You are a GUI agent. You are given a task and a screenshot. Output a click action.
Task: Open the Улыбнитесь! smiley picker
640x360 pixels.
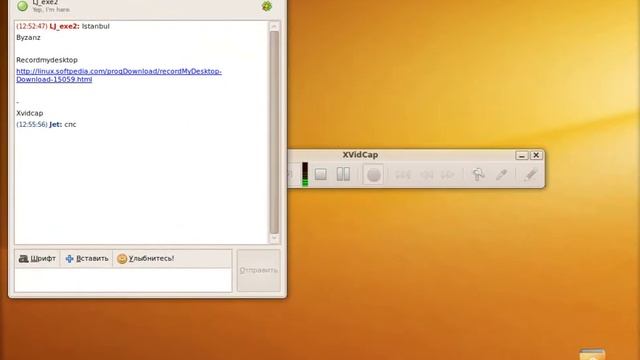click(x=145, y=258)
